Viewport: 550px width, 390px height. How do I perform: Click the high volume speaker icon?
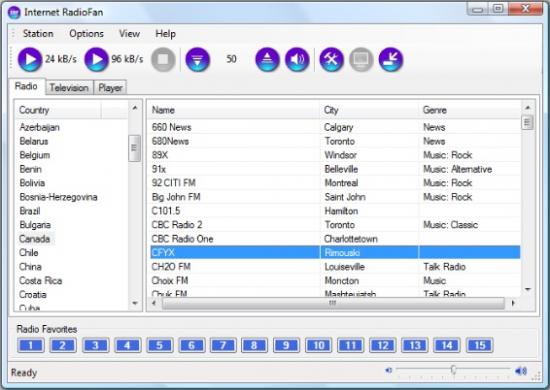tap(521, 371)
